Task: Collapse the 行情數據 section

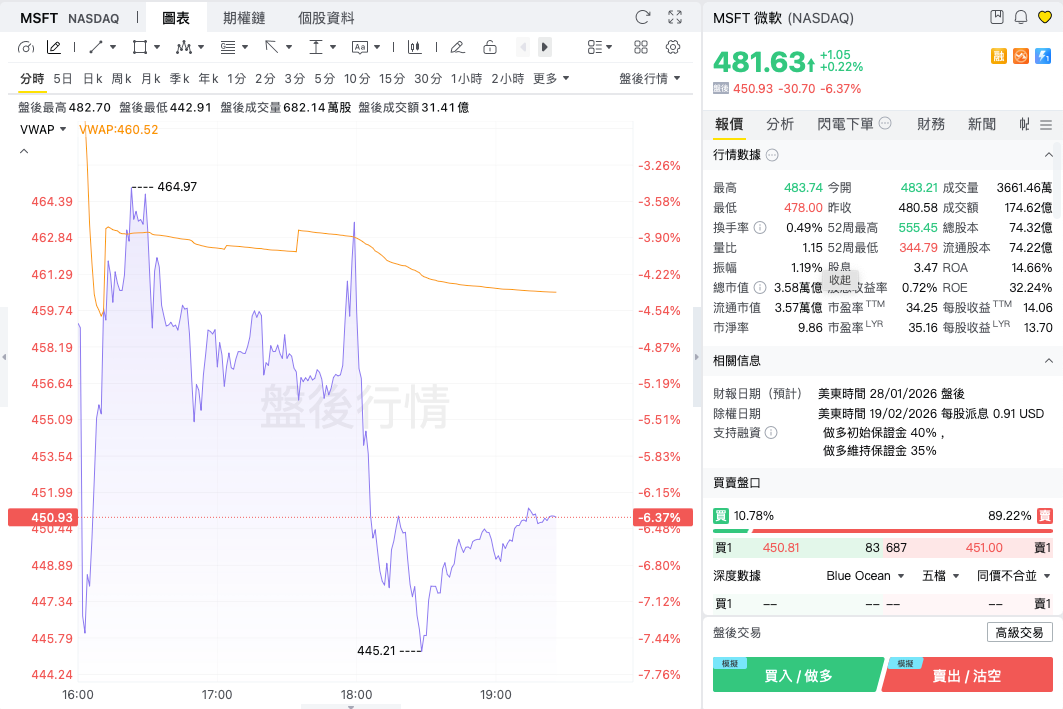Action: [x=1048, y=155]
